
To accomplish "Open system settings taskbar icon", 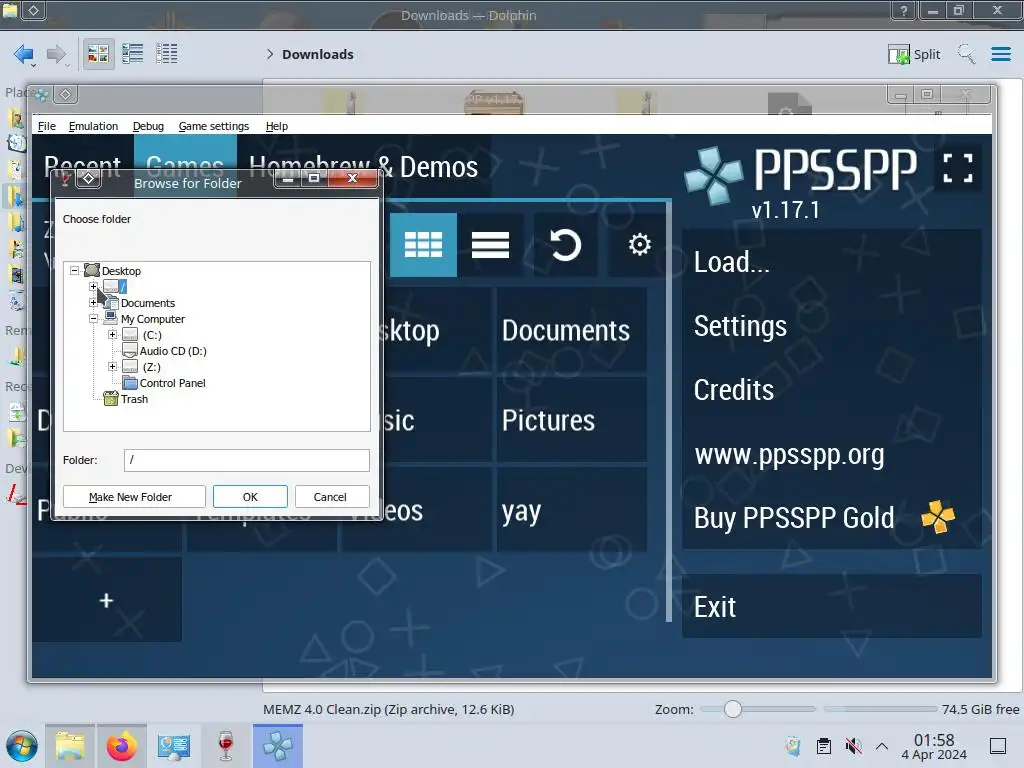I will click(x=173, y=746).
